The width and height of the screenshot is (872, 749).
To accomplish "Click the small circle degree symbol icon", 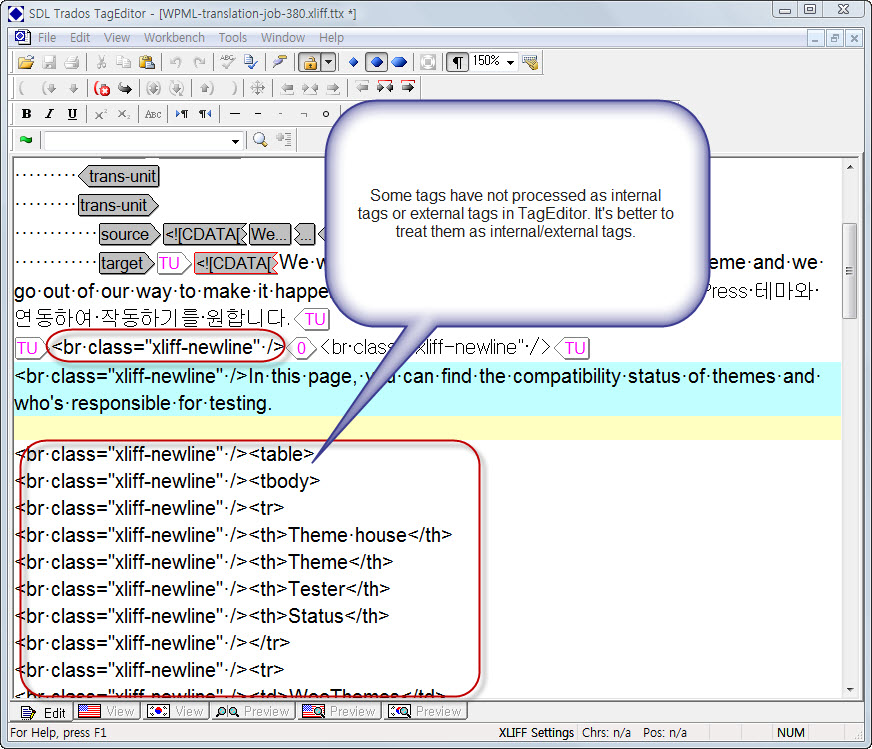I will click(x=326, y=114).
